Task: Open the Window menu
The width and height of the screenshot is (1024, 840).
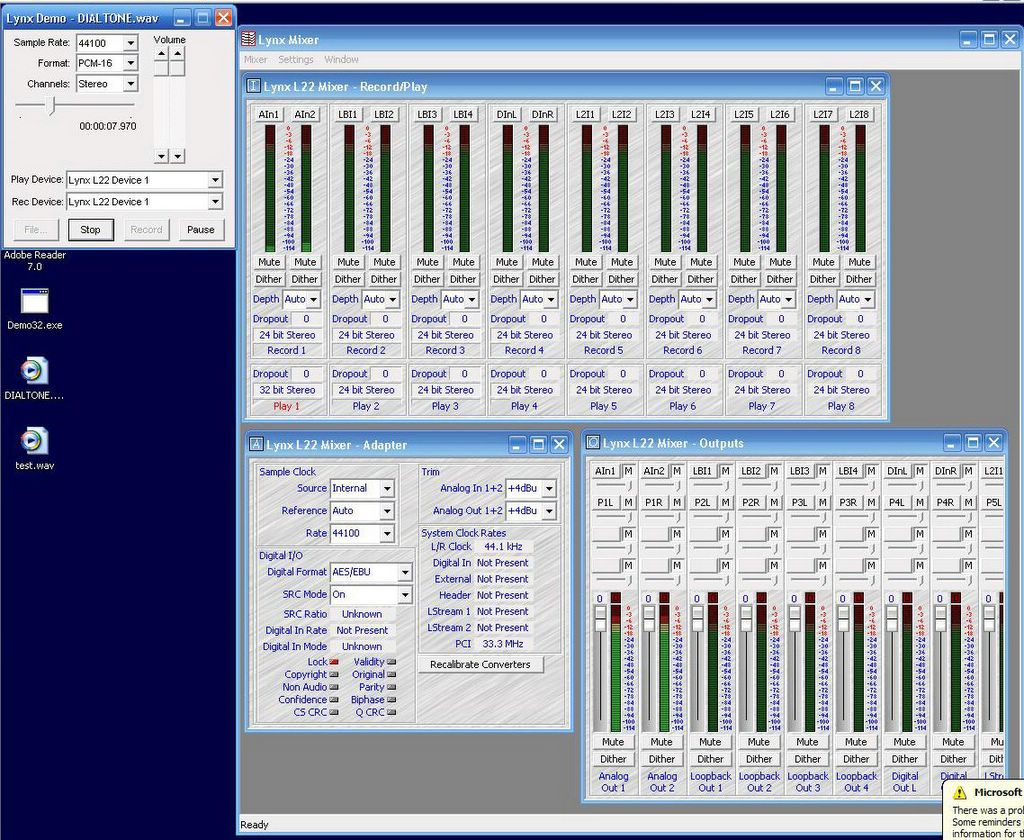Action: click(342, 59)
